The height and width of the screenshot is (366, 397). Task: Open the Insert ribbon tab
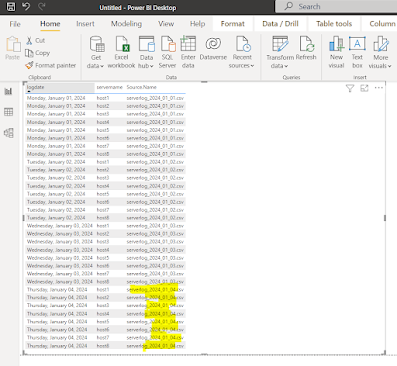point(85,24)
